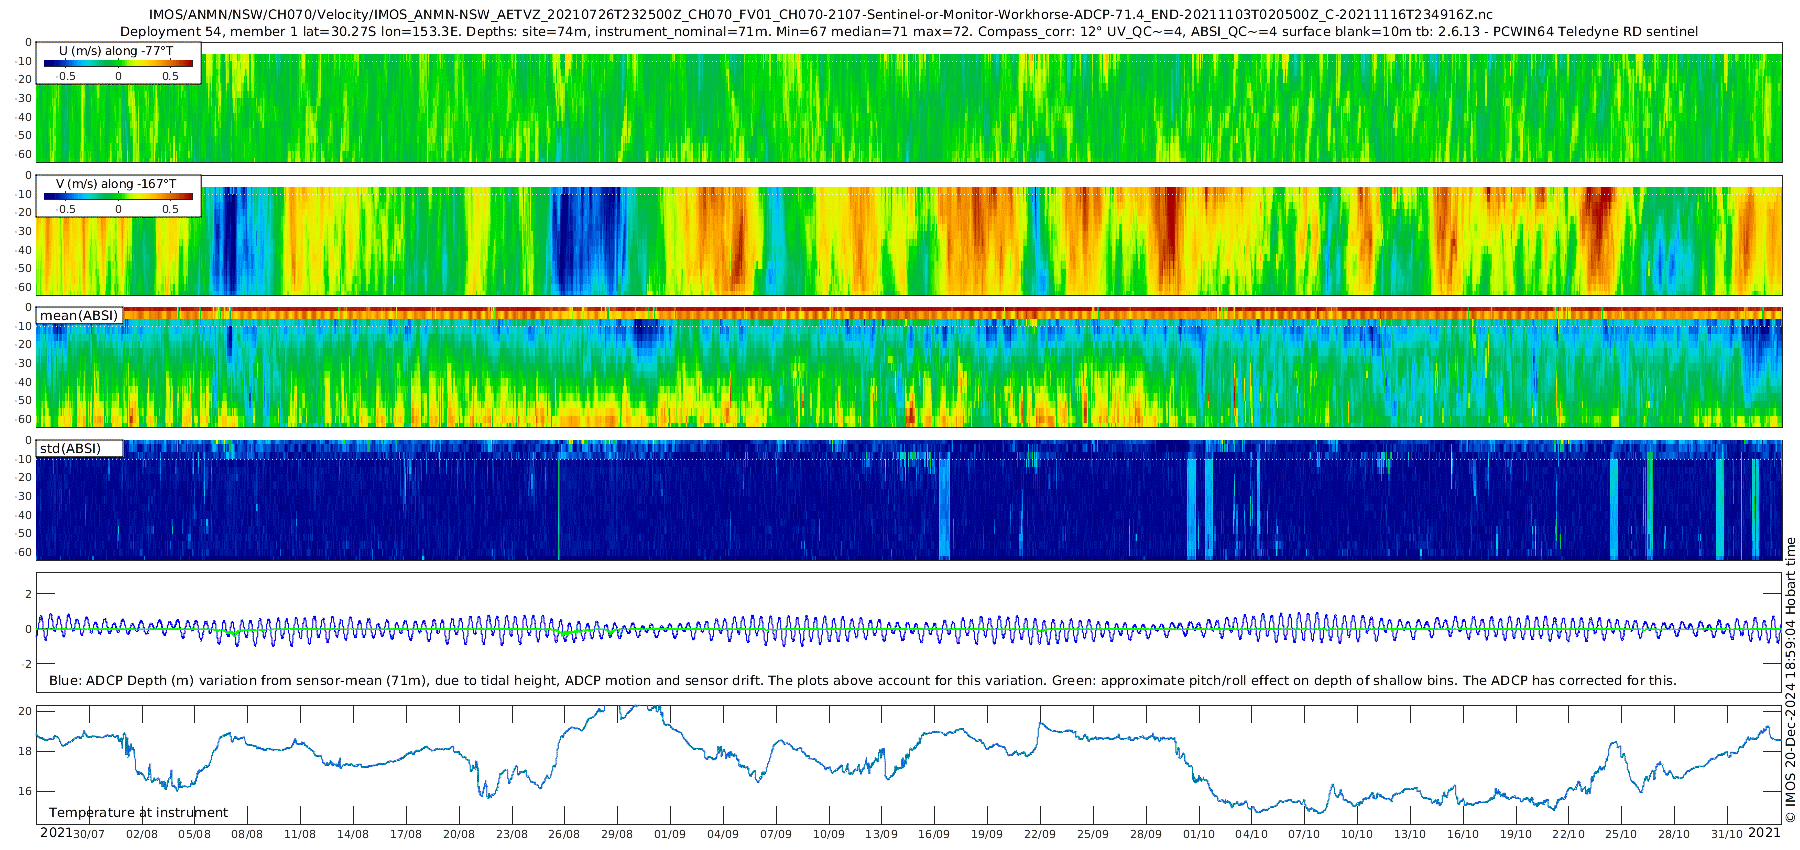
Task: Click the 'V (m/s) along -167°T' label
Action: click(x=116, y=184)
